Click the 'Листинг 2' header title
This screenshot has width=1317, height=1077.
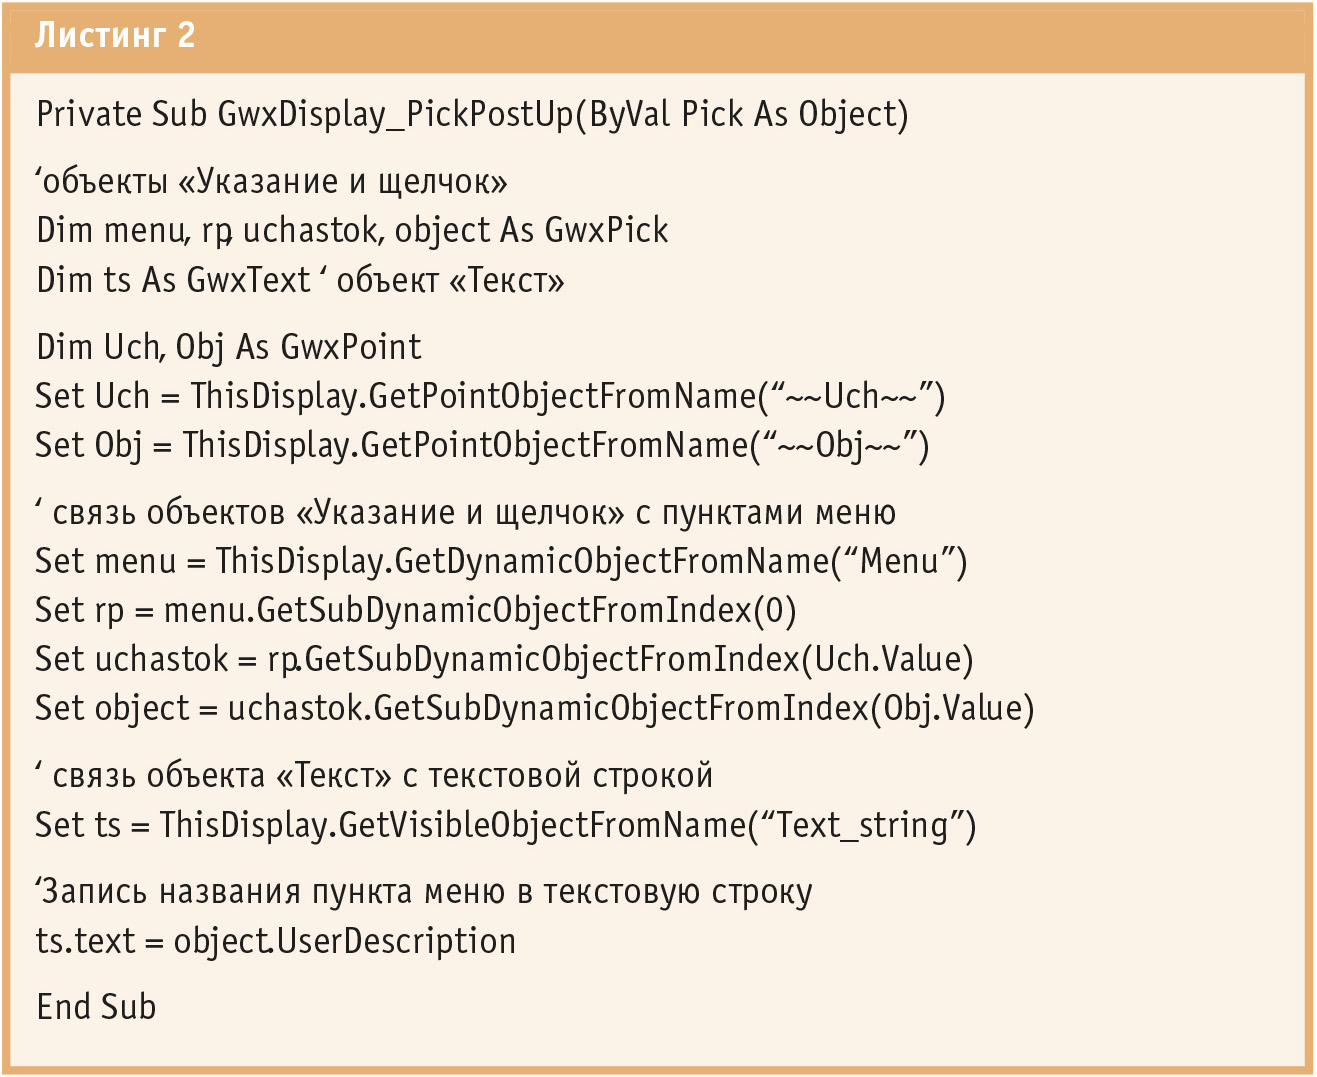coord(114,36)
